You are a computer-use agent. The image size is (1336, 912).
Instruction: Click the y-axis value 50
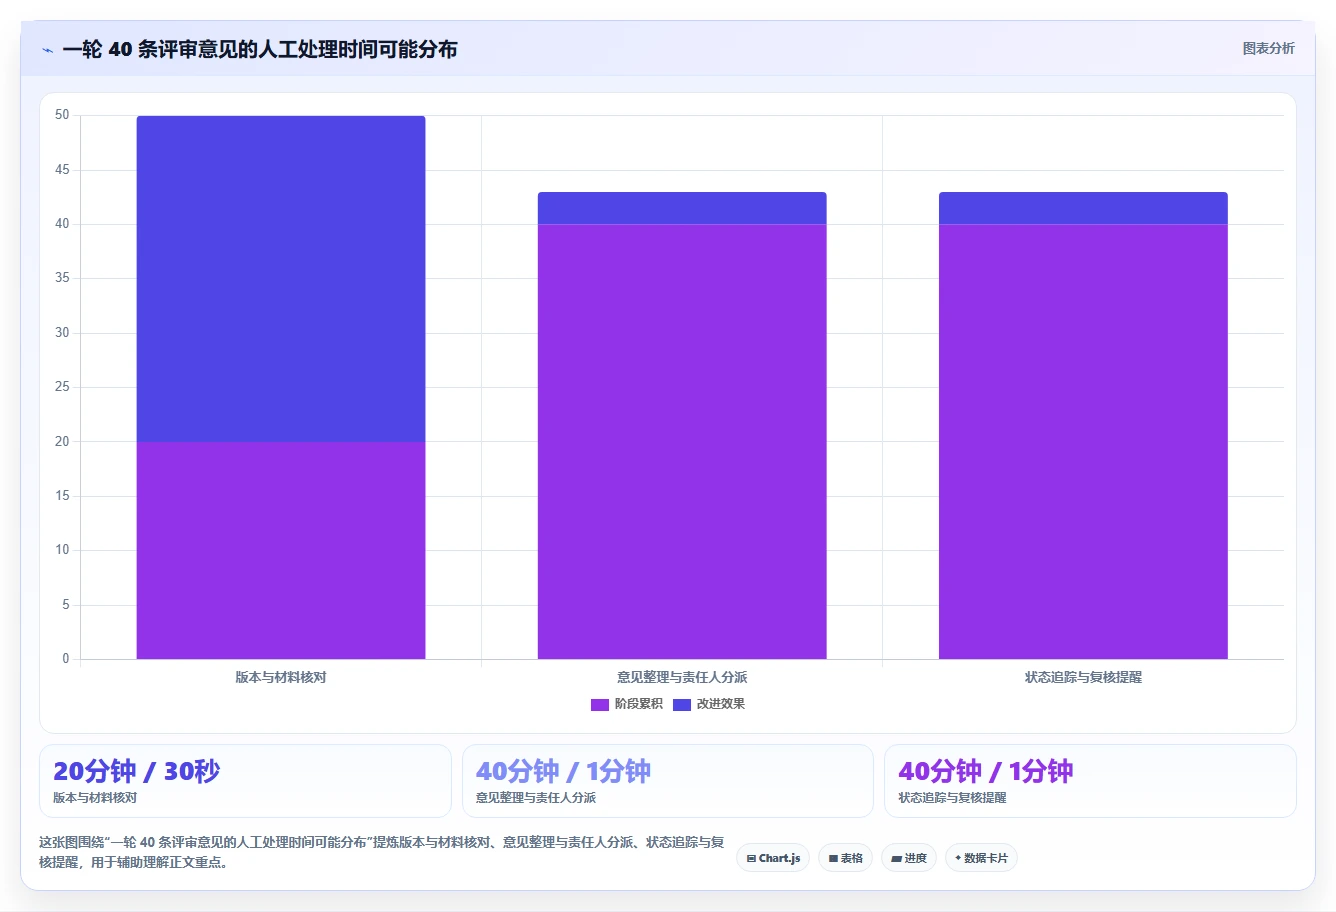[62, 115]
